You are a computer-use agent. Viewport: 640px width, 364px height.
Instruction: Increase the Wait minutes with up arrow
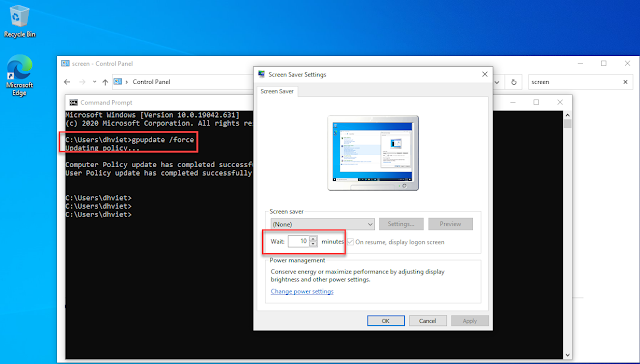pos(313,239)
